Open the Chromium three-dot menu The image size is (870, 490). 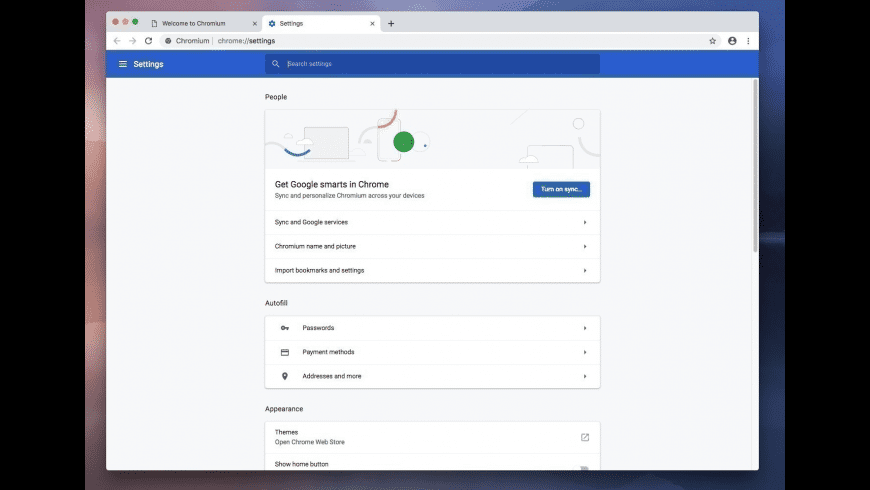point(748,41)
